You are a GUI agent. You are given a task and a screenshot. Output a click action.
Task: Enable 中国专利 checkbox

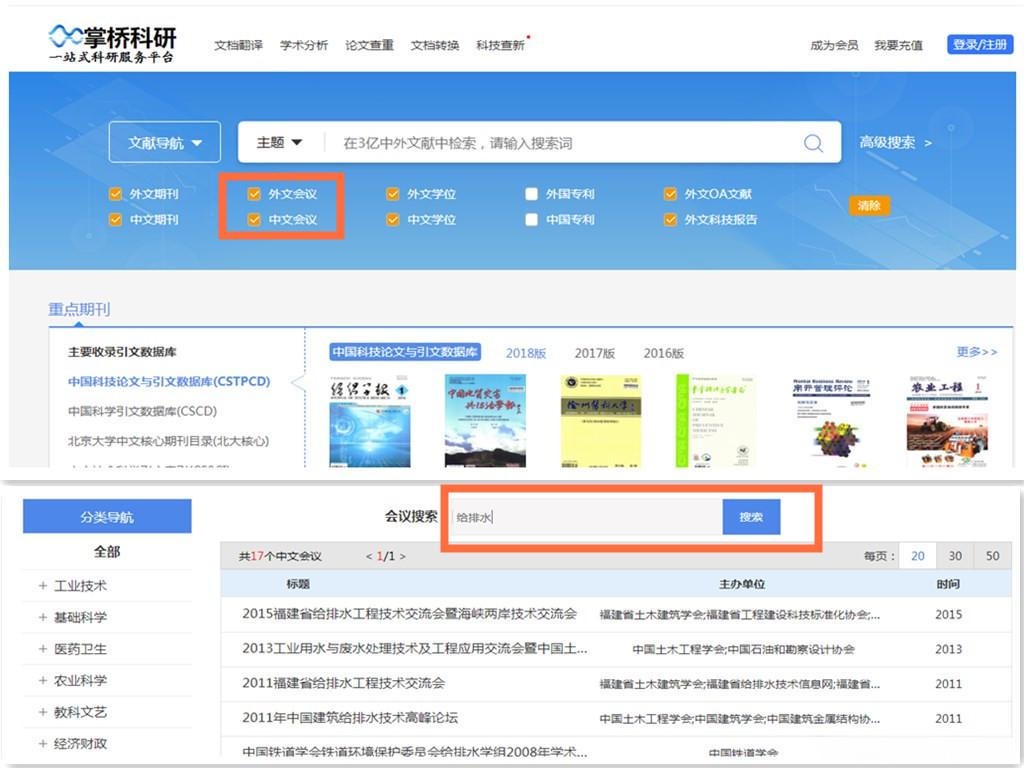click(532, 219)
